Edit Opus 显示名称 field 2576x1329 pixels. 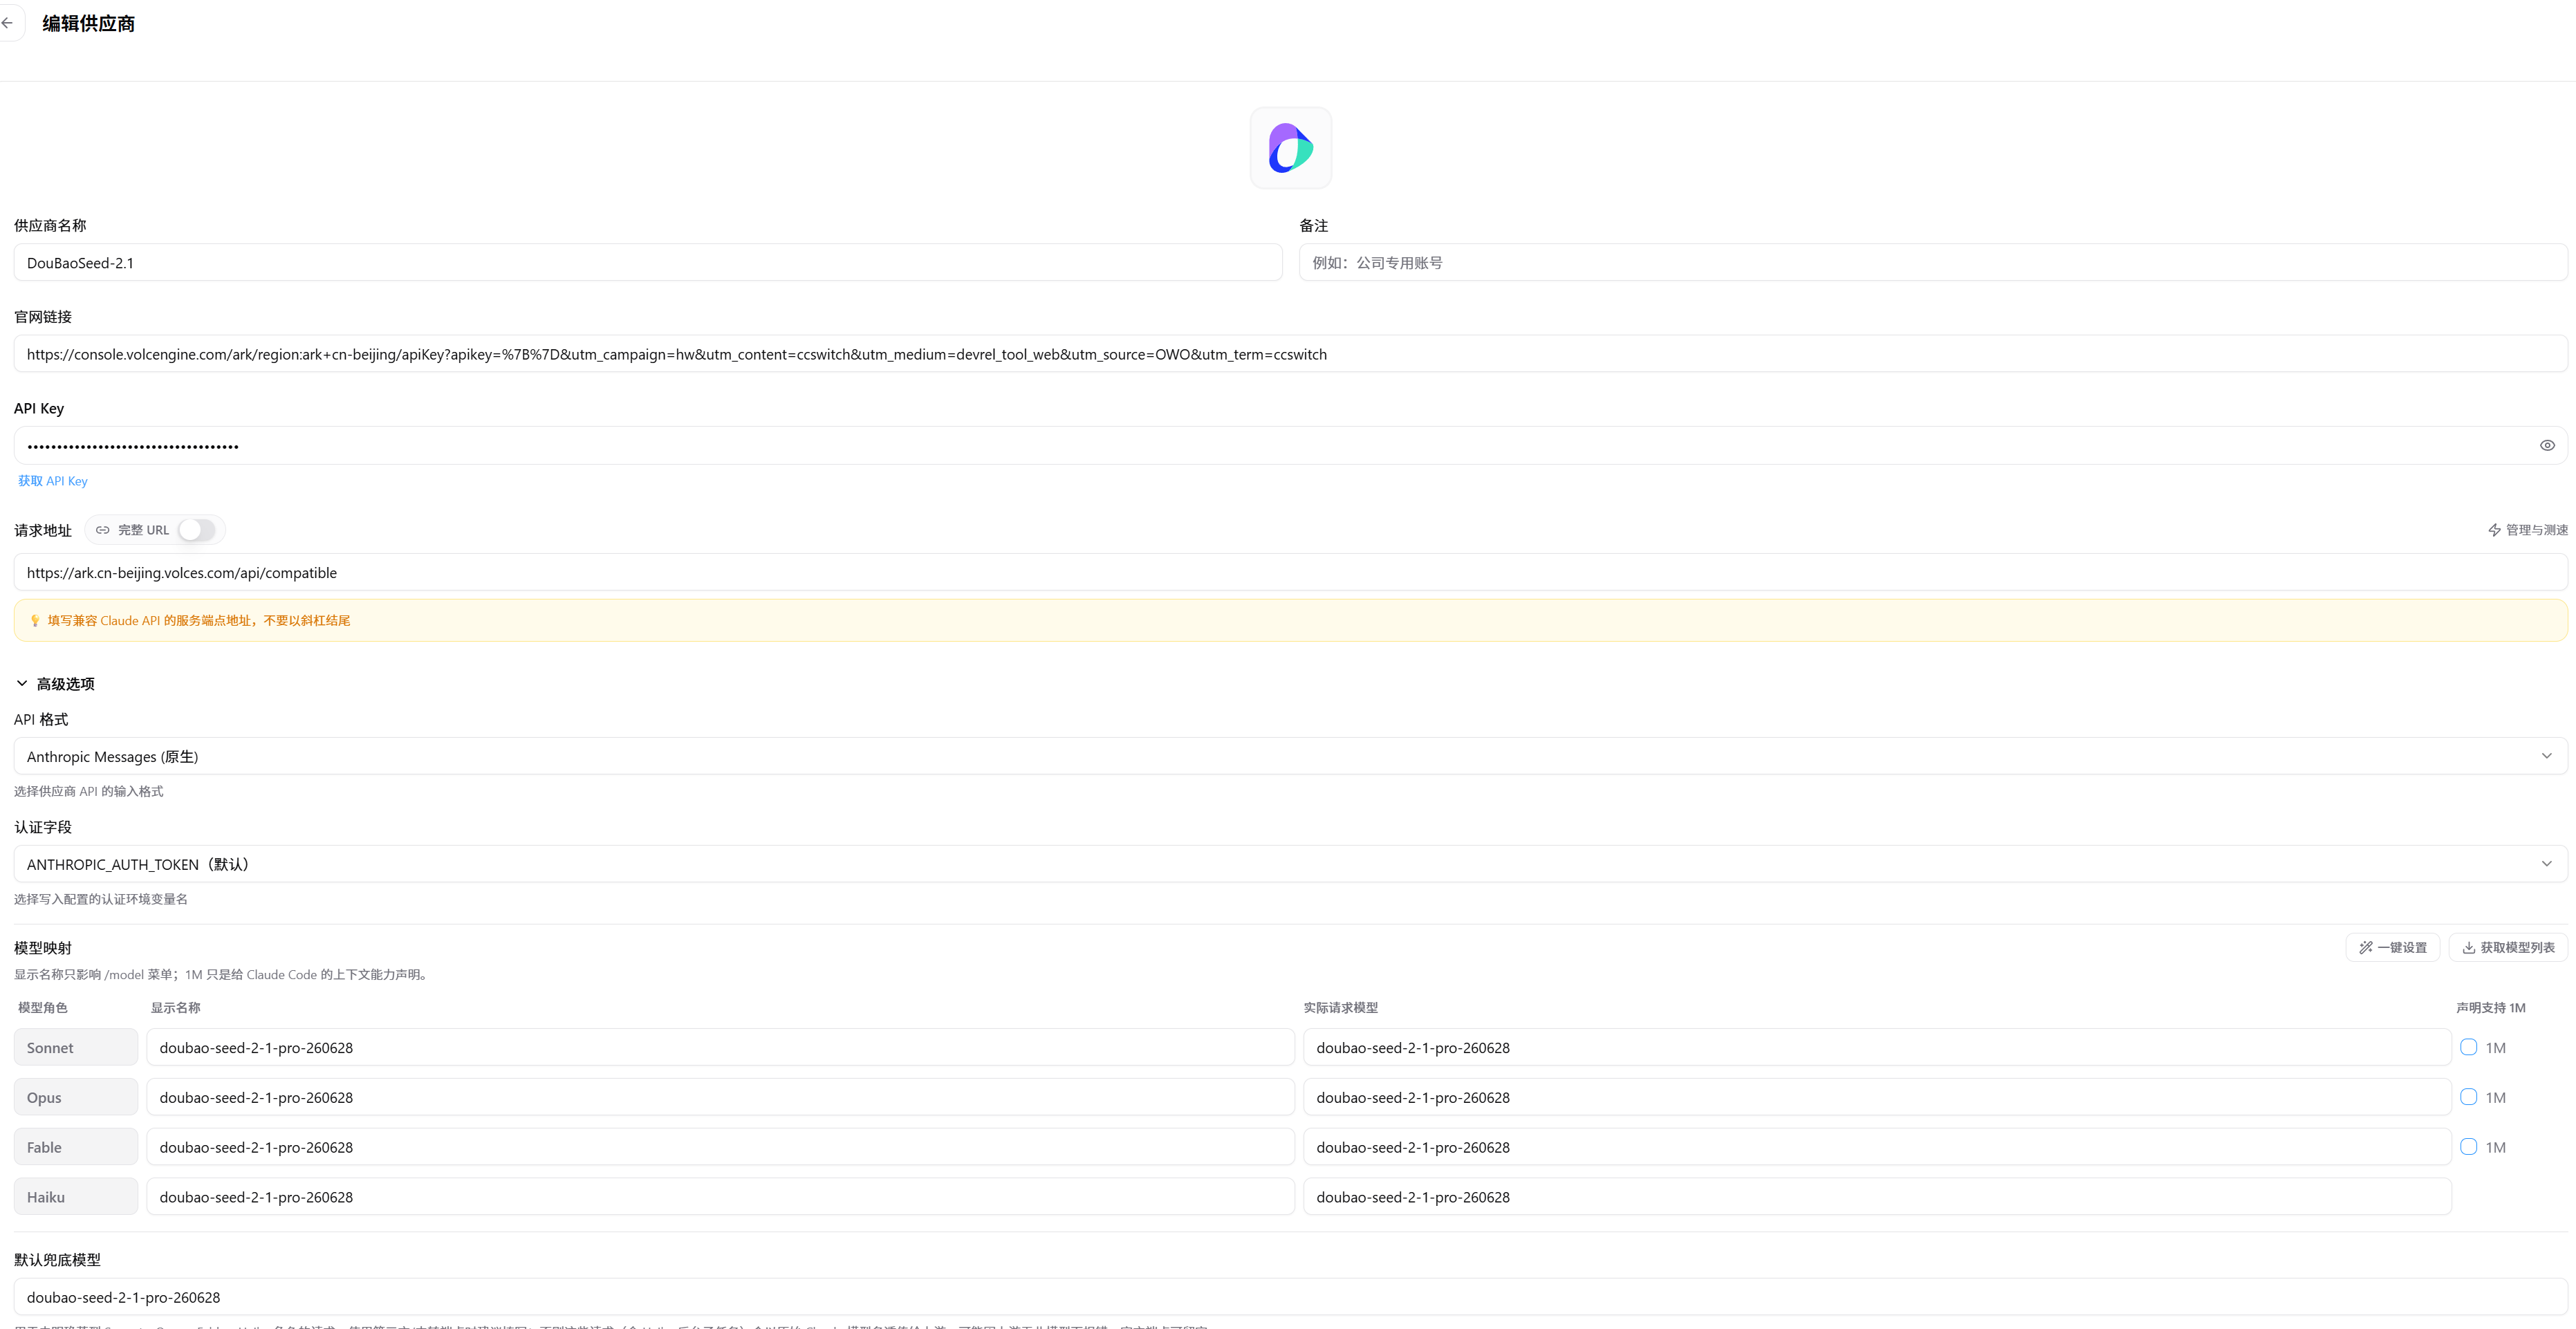point(720,1097)
